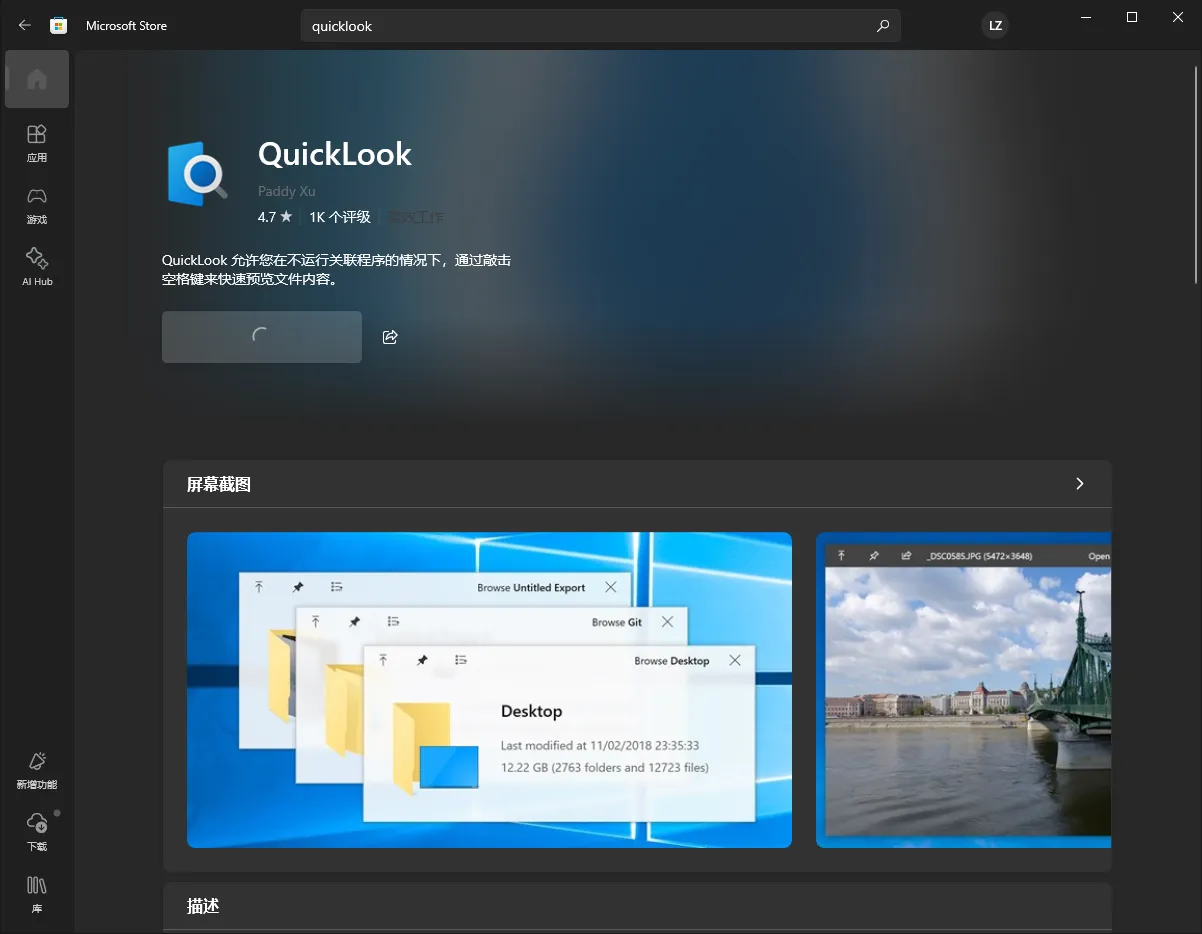
Task: Open the 库 (Library) page
Action: [37, 895]
